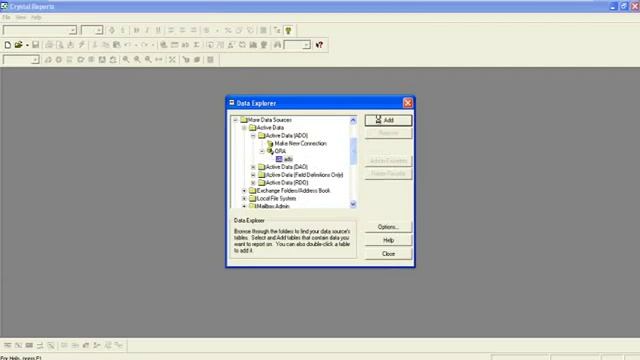This screenshot has width=640, height=360.
Task: Click the align right icon
Action: click(193, 30)
